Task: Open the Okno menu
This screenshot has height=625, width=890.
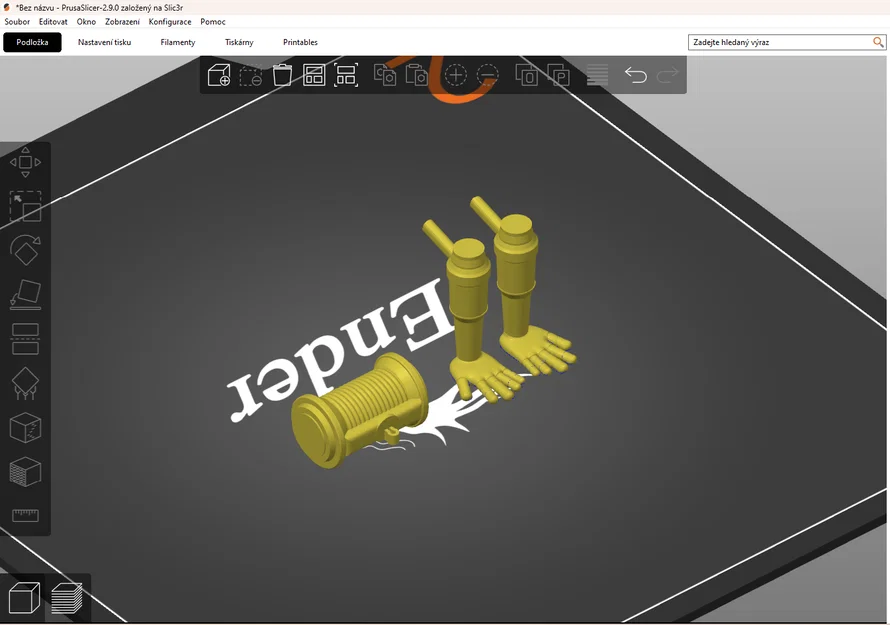Action: tap(86, 22)
